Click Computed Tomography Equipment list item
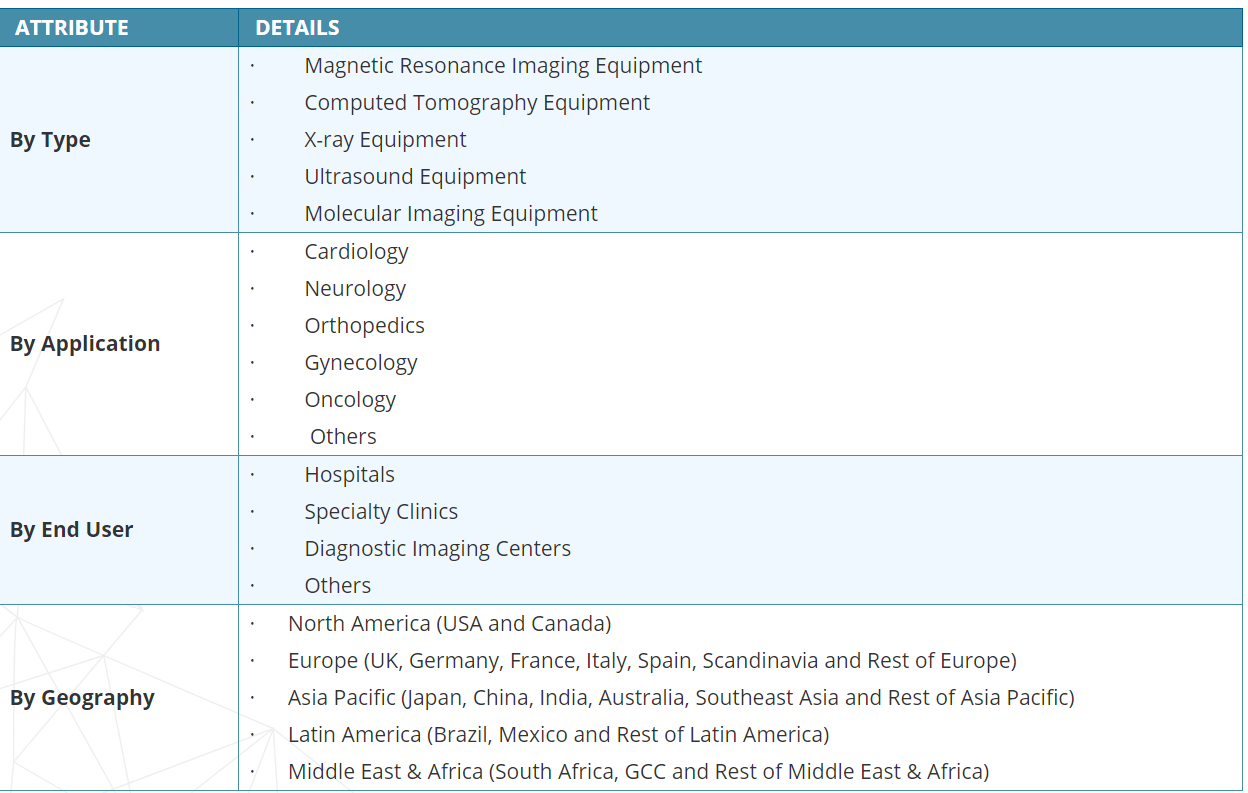Screen dimensions: 1248x793 (477, 103)
